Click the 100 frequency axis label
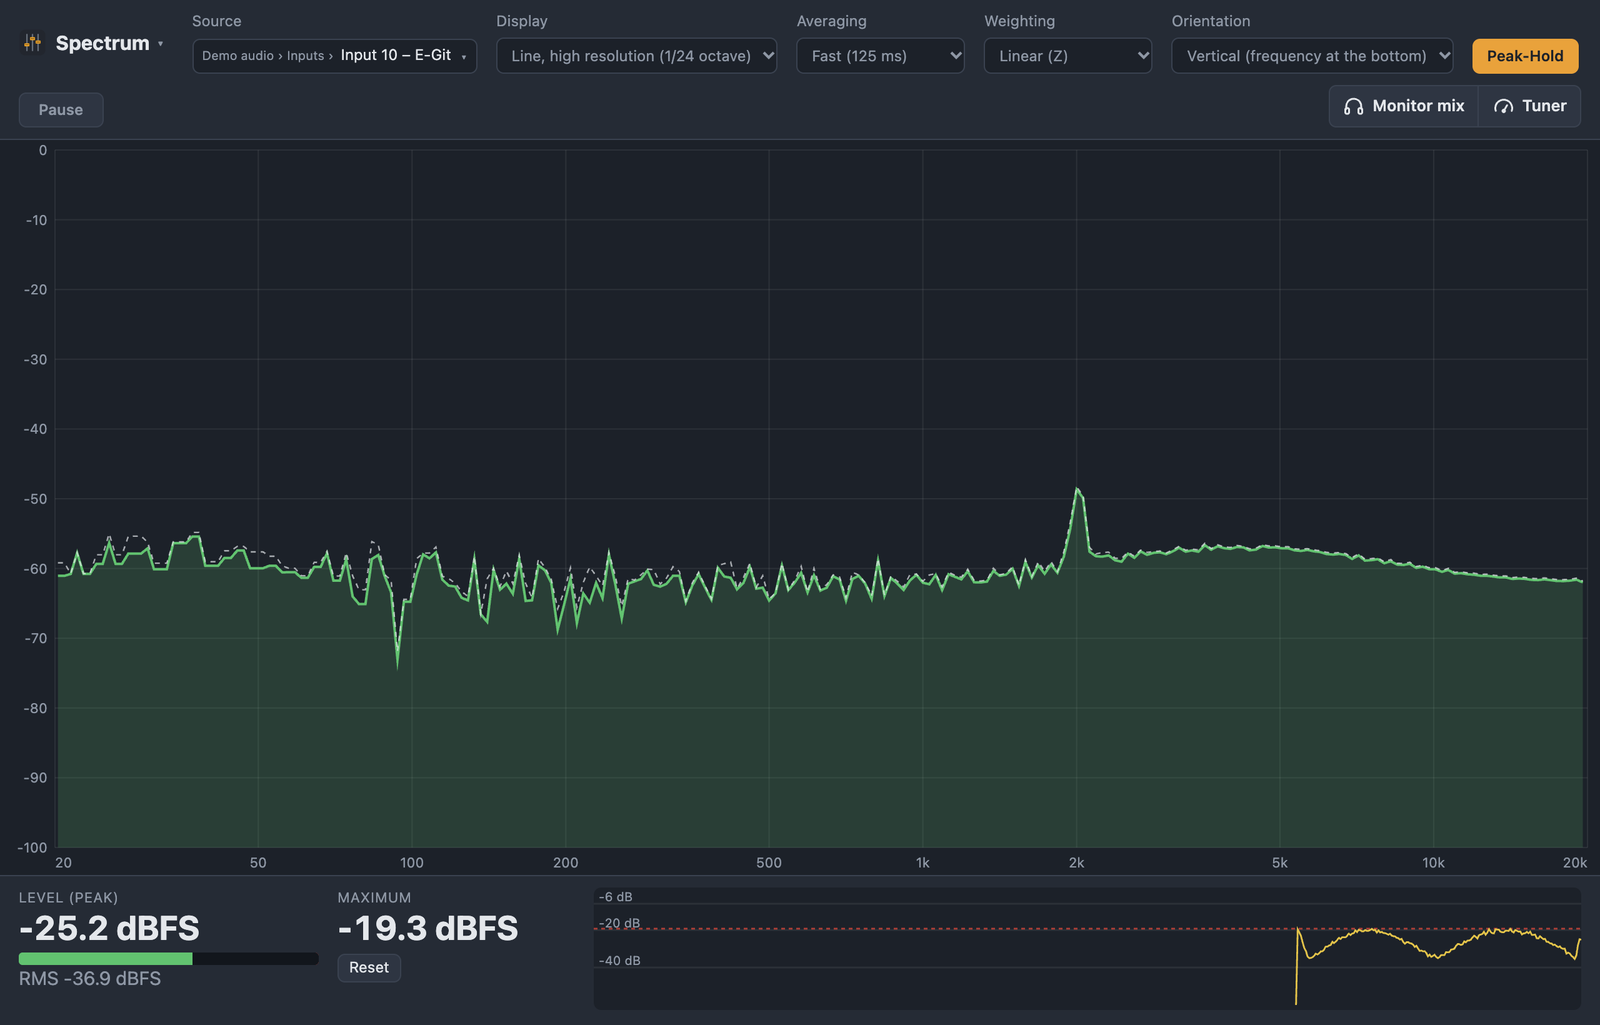1600x1025 pixels. coord(412,863)
